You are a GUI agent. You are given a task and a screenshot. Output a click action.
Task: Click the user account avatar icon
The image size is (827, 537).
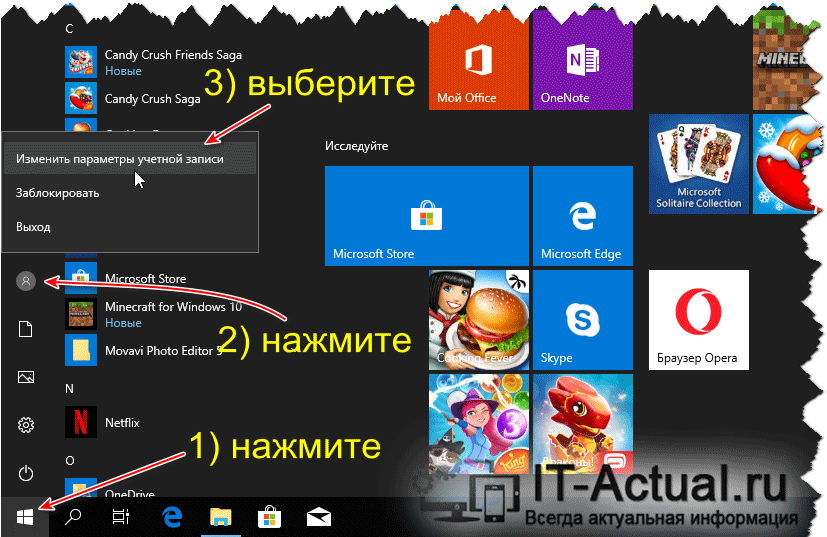26,281
